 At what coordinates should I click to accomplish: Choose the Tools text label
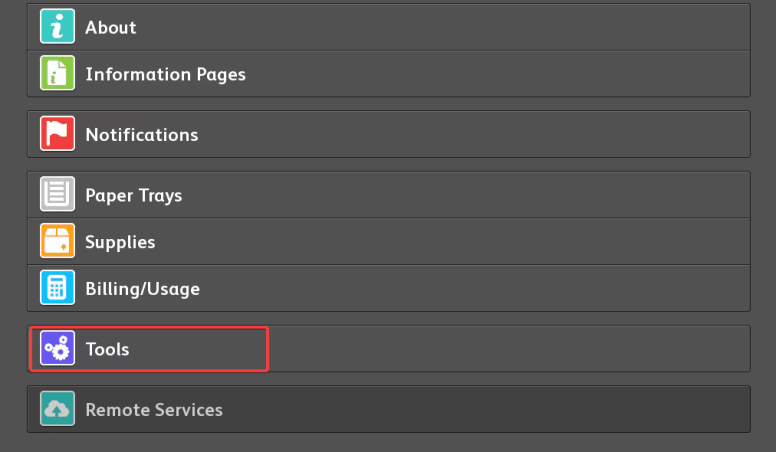coord(107,350)
